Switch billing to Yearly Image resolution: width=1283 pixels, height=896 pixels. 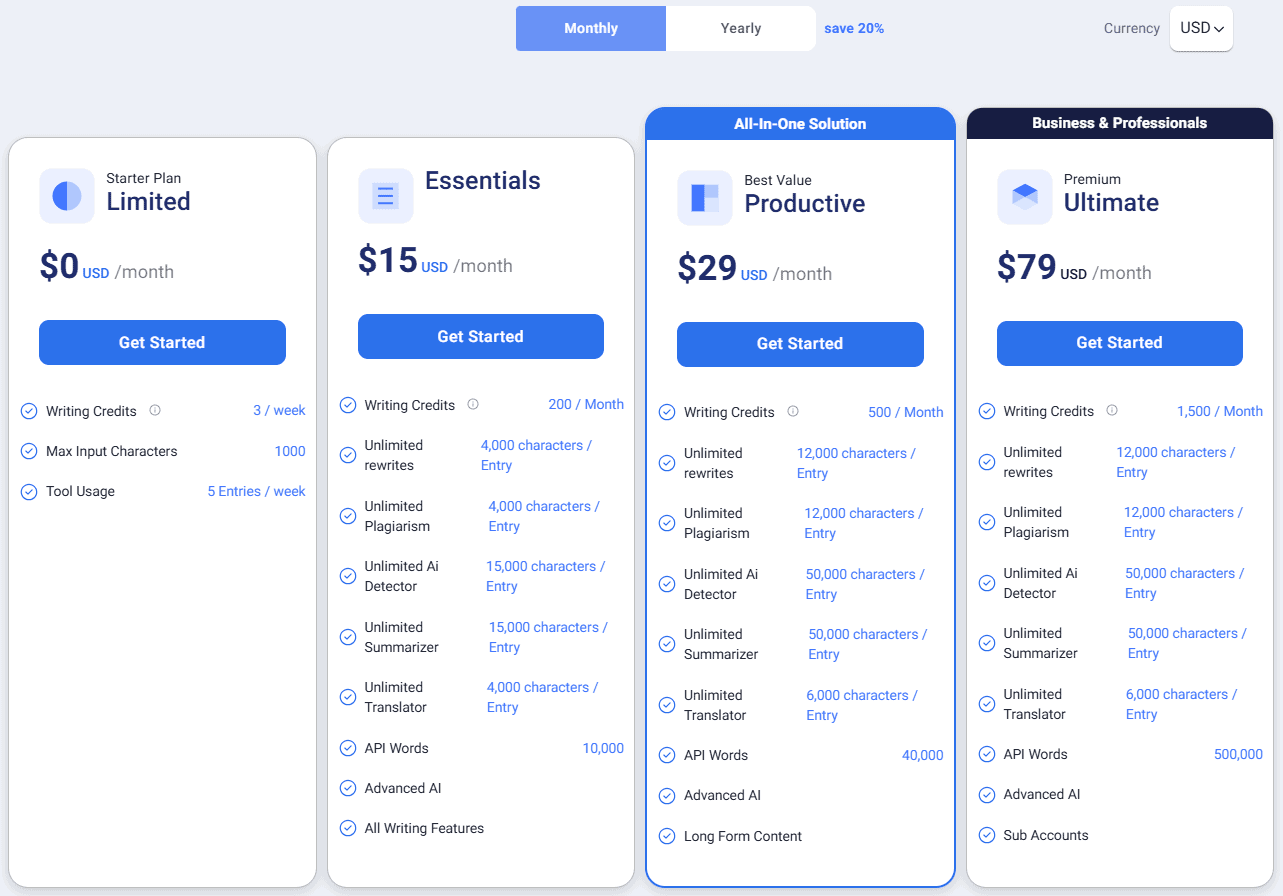click(x=741, y=28)
